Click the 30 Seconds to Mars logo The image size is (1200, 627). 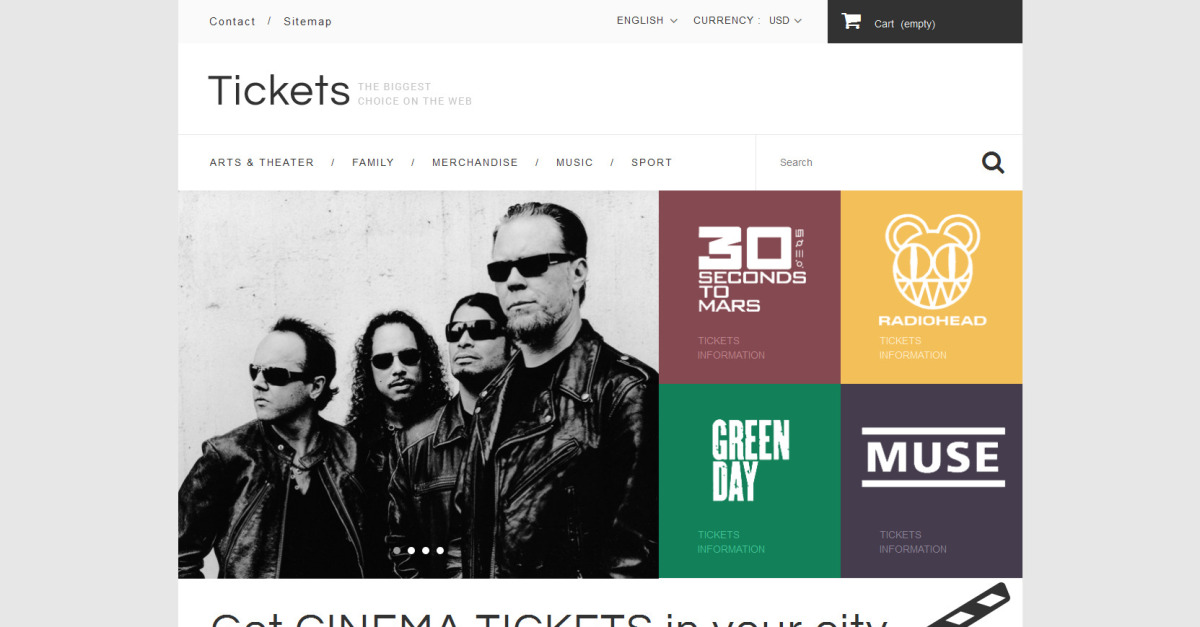(x=752, y=270)
